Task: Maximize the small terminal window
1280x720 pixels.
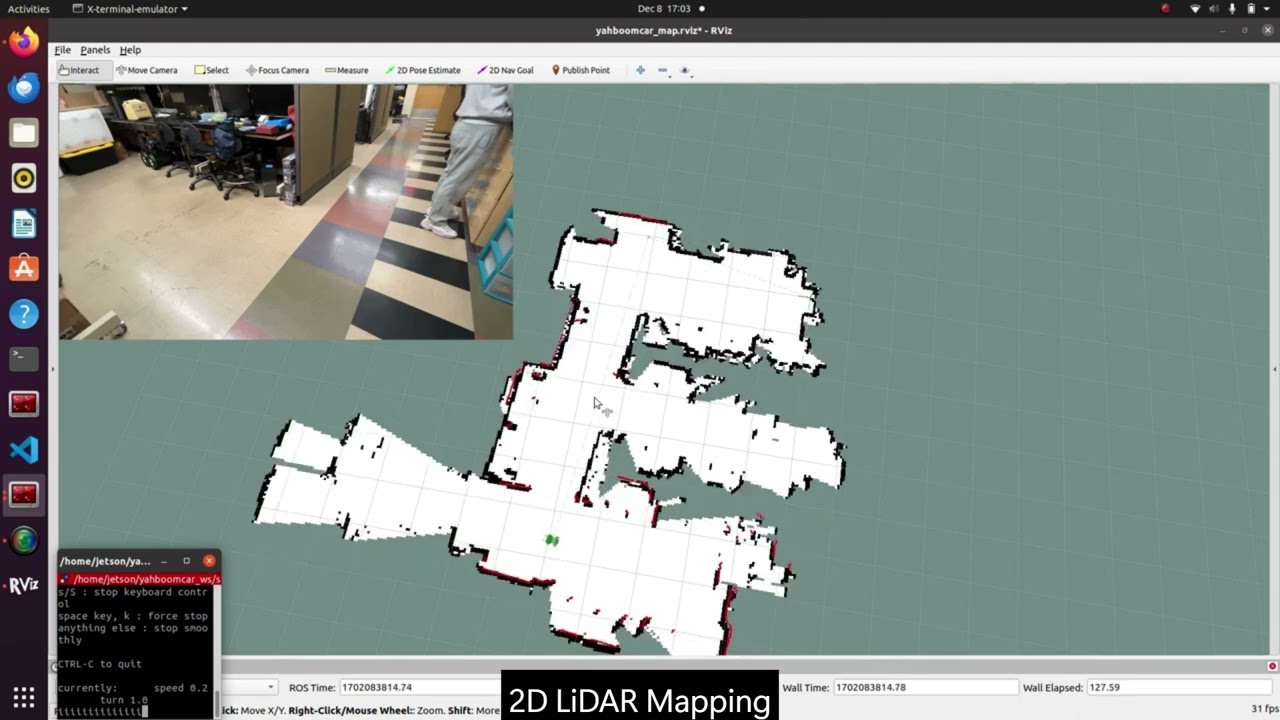Action: [186, 561]
